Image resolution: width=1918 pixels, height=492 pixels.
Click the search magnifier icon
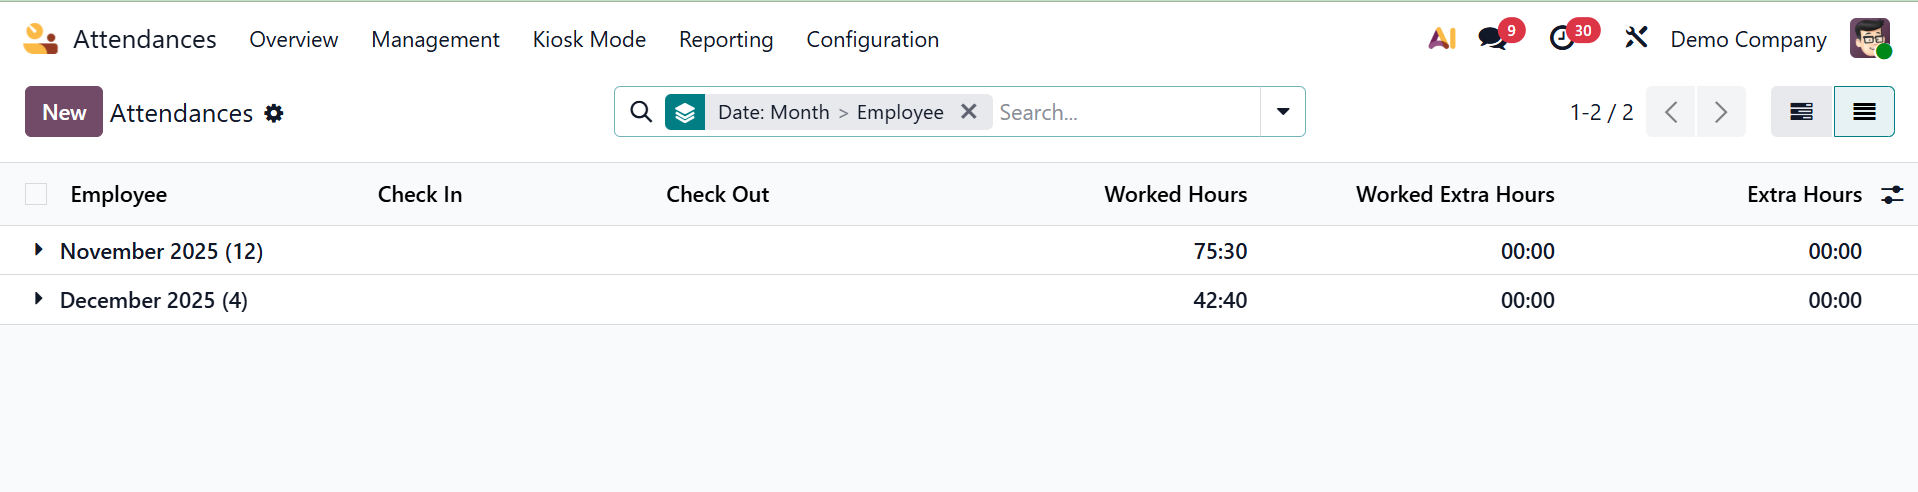pyautogui.click(x=641, y=112)
